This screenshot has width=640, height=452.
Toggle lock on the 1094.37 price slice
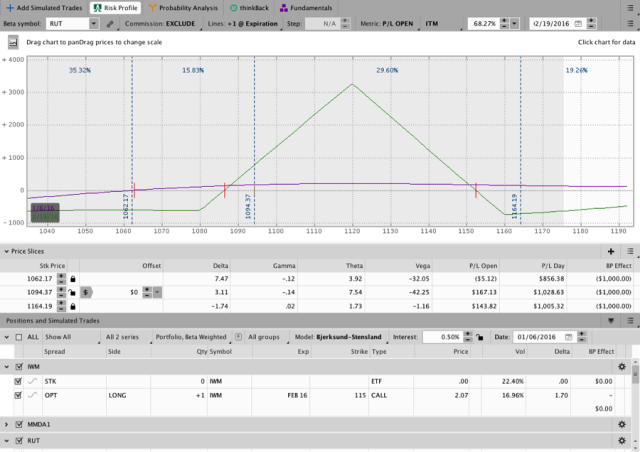pyautogui.click(x=72, y=292)
